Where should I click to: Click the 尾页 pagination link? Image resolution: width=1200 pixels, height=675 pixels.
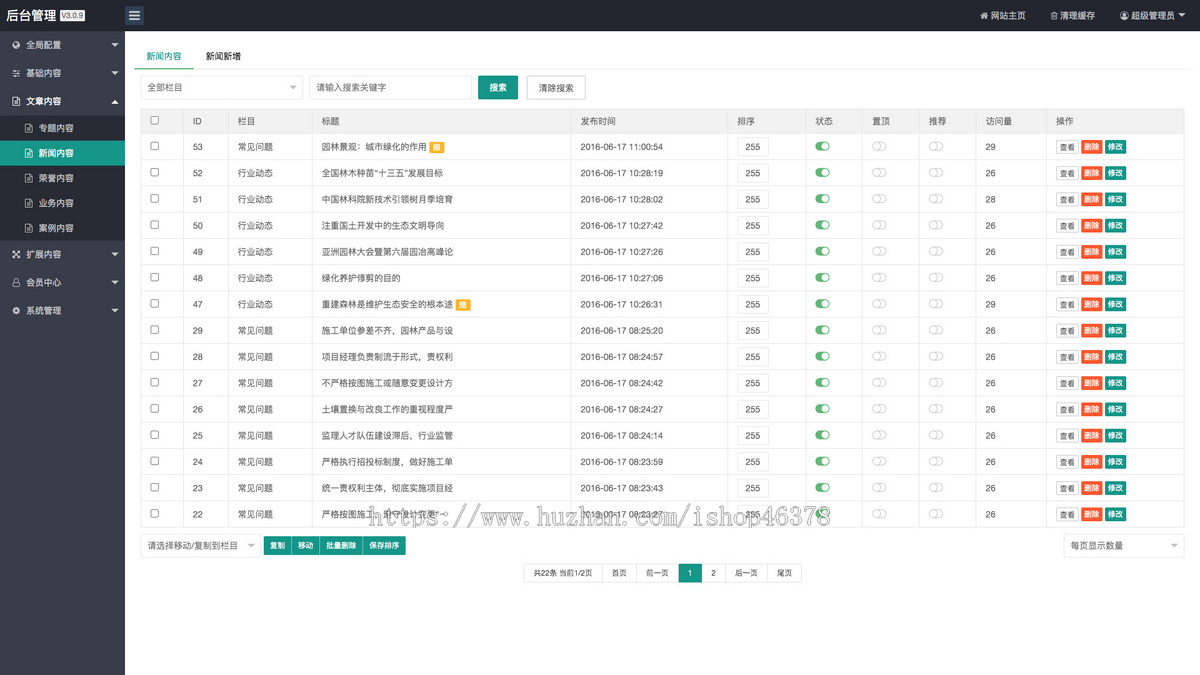point(784,573)
